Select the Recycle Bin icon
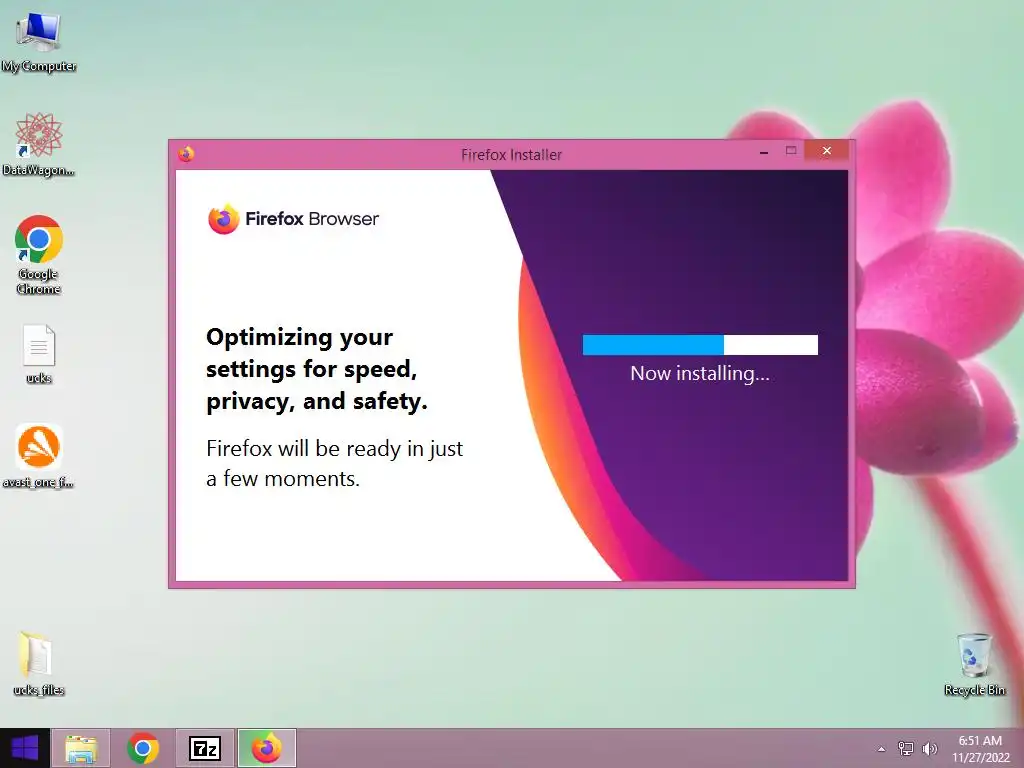Screen dimensions: 1024x768 [x=974, y=663]
